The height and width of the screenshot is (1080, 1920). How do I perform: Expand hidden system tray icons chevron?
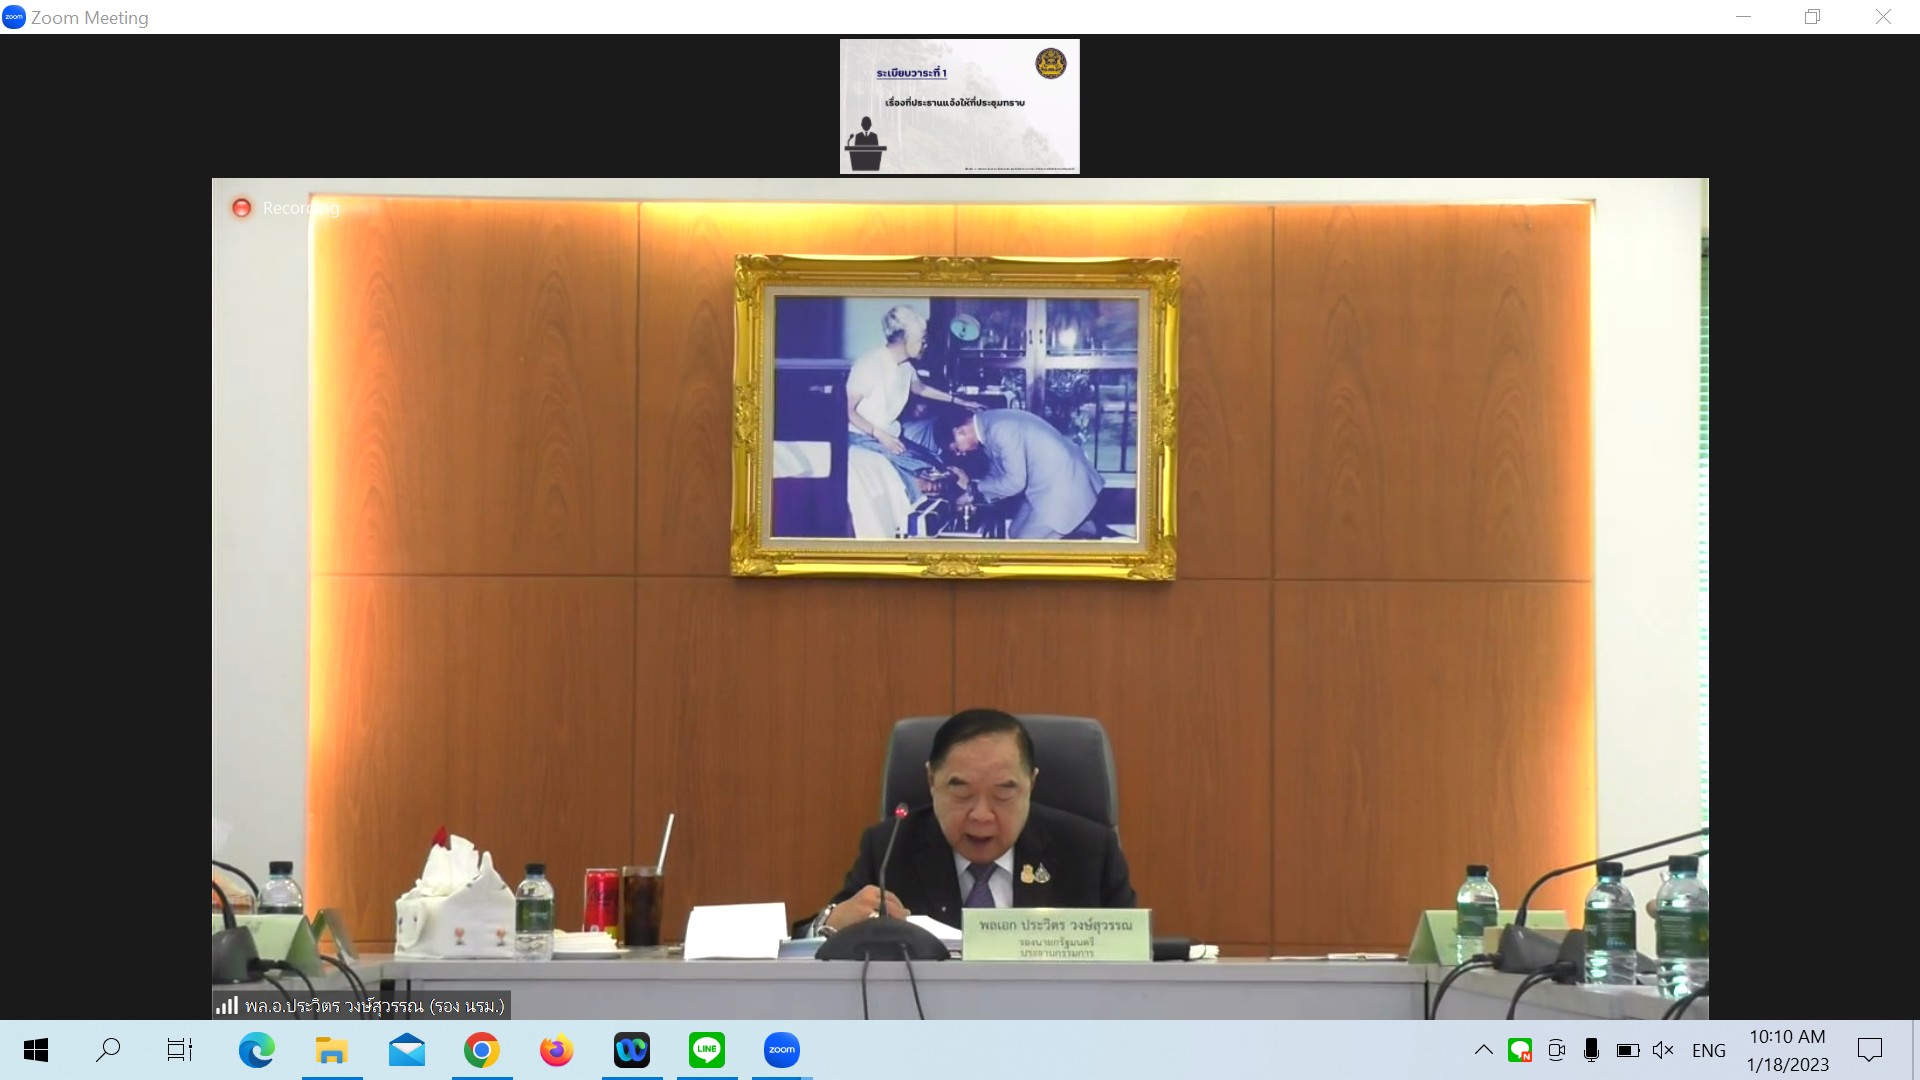[x=1484, y=1050]
